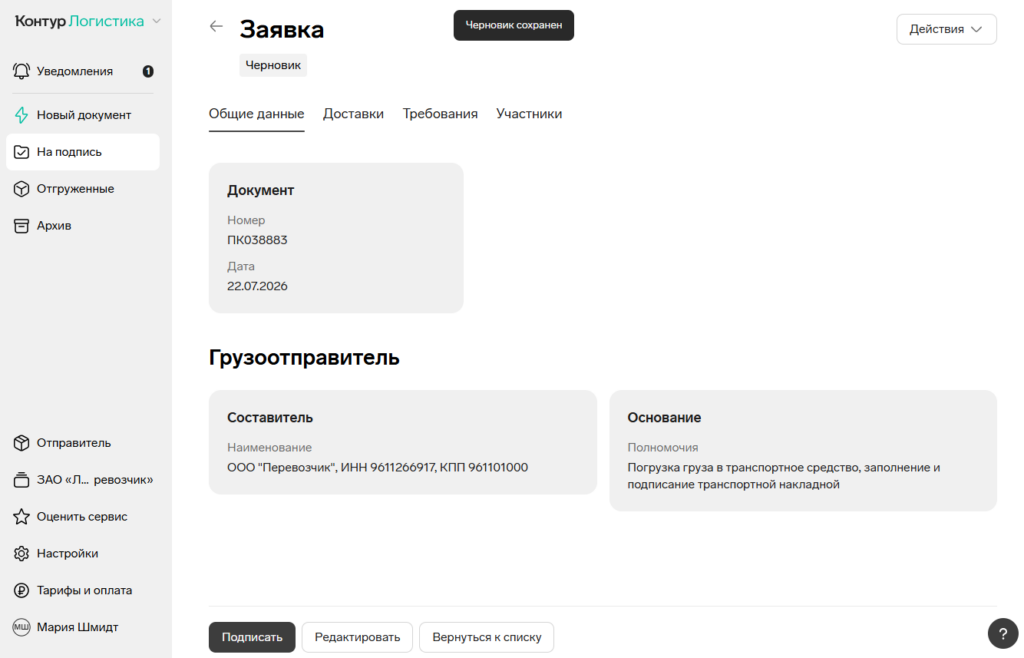Click the Тарифы и оплата ruble icon
This screenshot has width=1024, height=658.
point(22,590)
